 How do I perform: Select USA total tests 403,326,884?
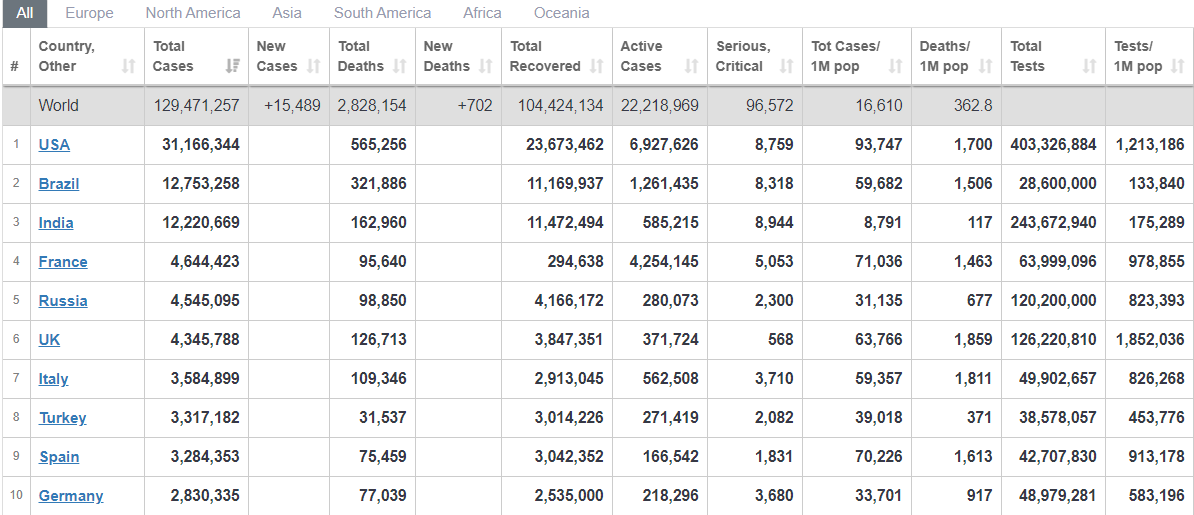(1053, 145)
